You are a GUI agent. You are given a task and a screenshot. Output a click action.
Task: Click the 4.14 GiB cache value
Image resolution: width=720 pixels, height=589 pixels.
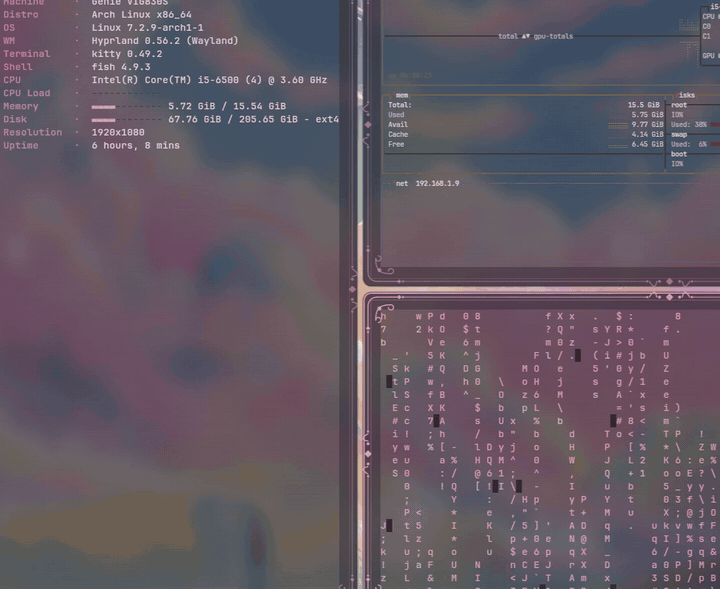click(647, 135)
